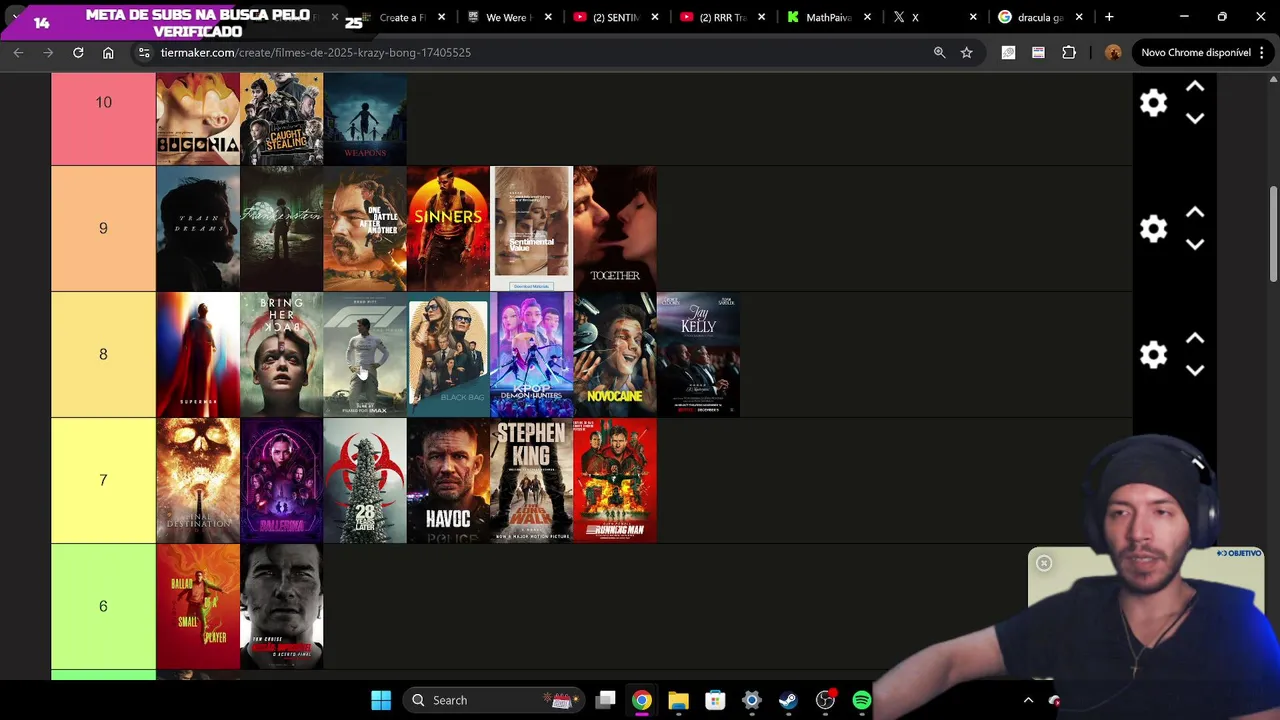The height and width of the screenshot is (720, 1280).
Task: Select the Bugonia poster in tier 10
Action: pyautogui.click(x=198, y=118)
